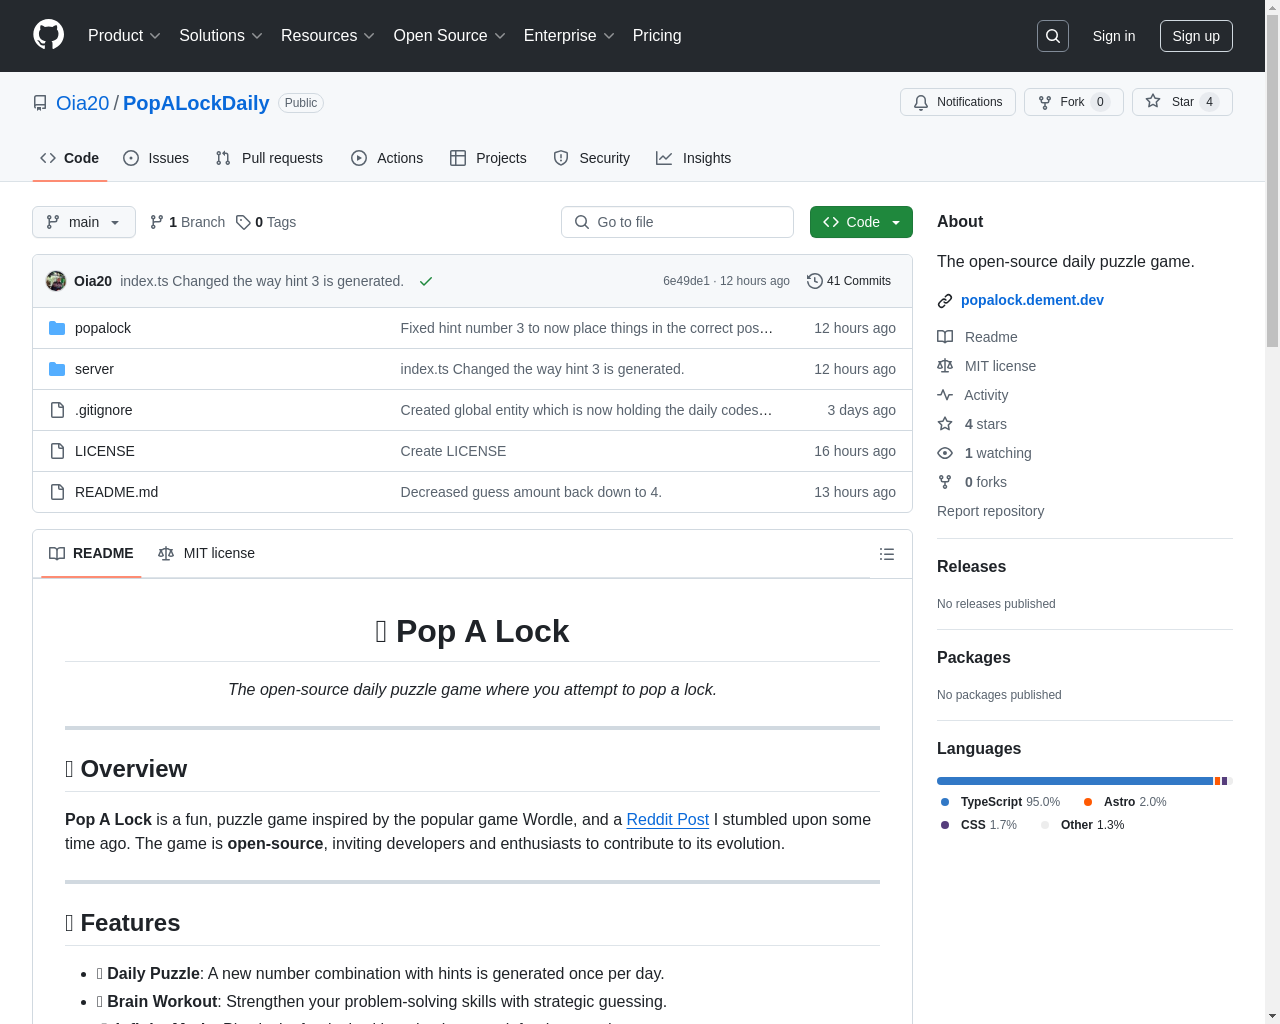Click the GitHub logo icon

click(49, 35)
